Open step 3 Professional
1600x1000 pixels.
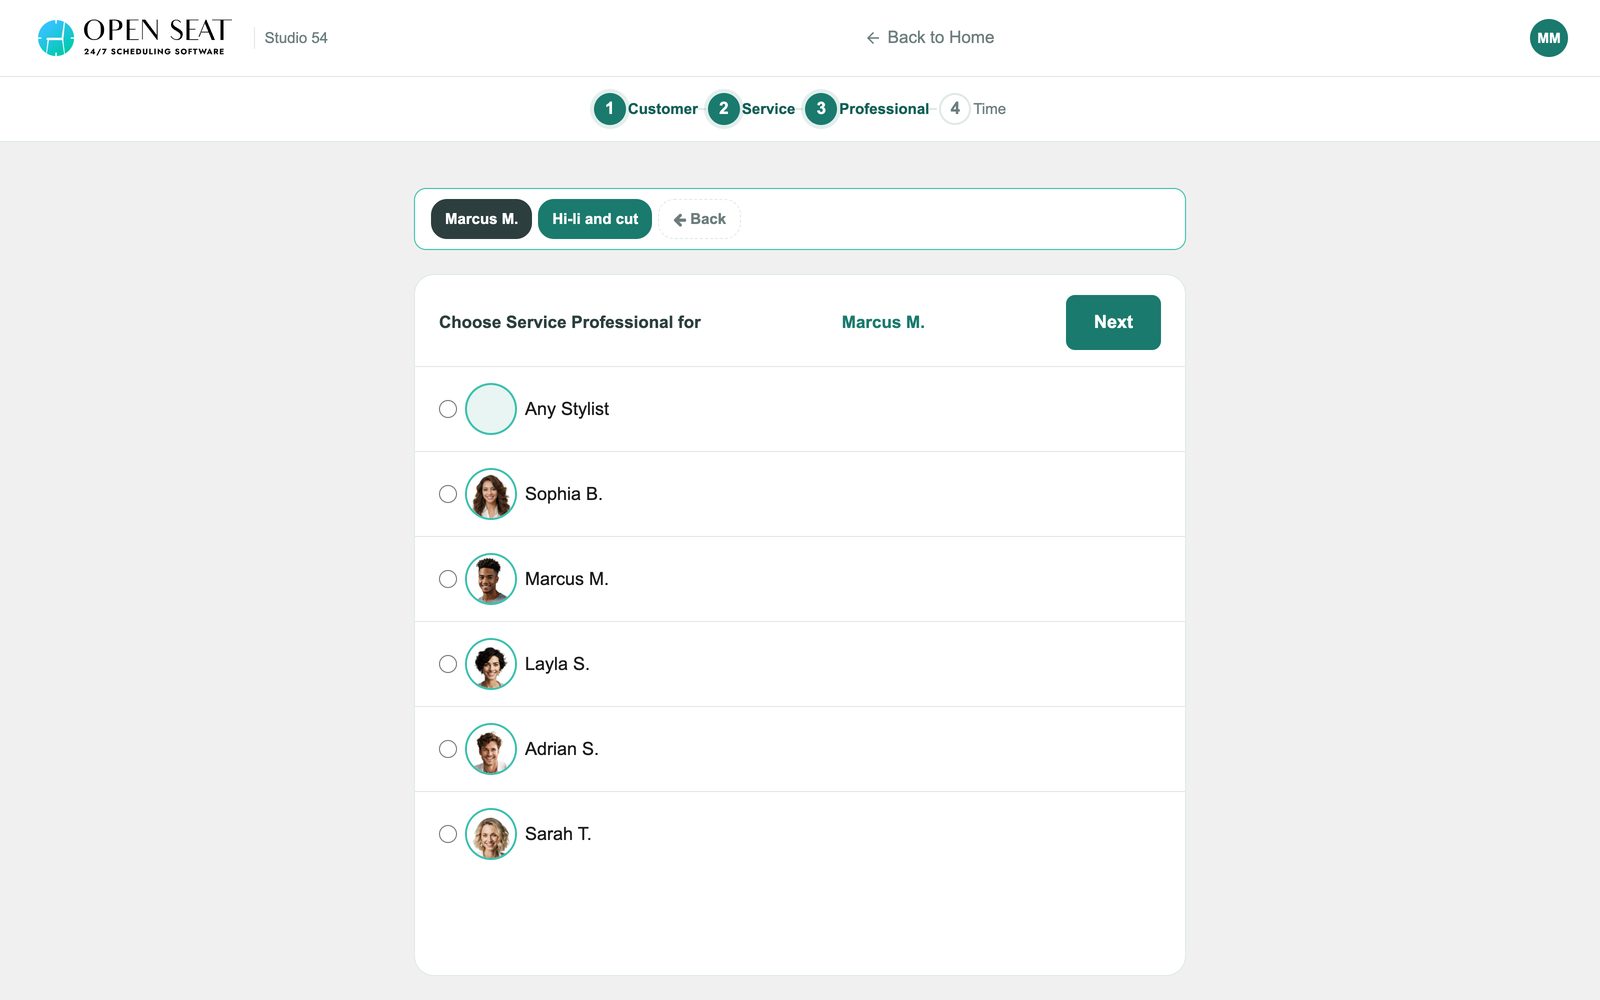(x=867, y=109)
